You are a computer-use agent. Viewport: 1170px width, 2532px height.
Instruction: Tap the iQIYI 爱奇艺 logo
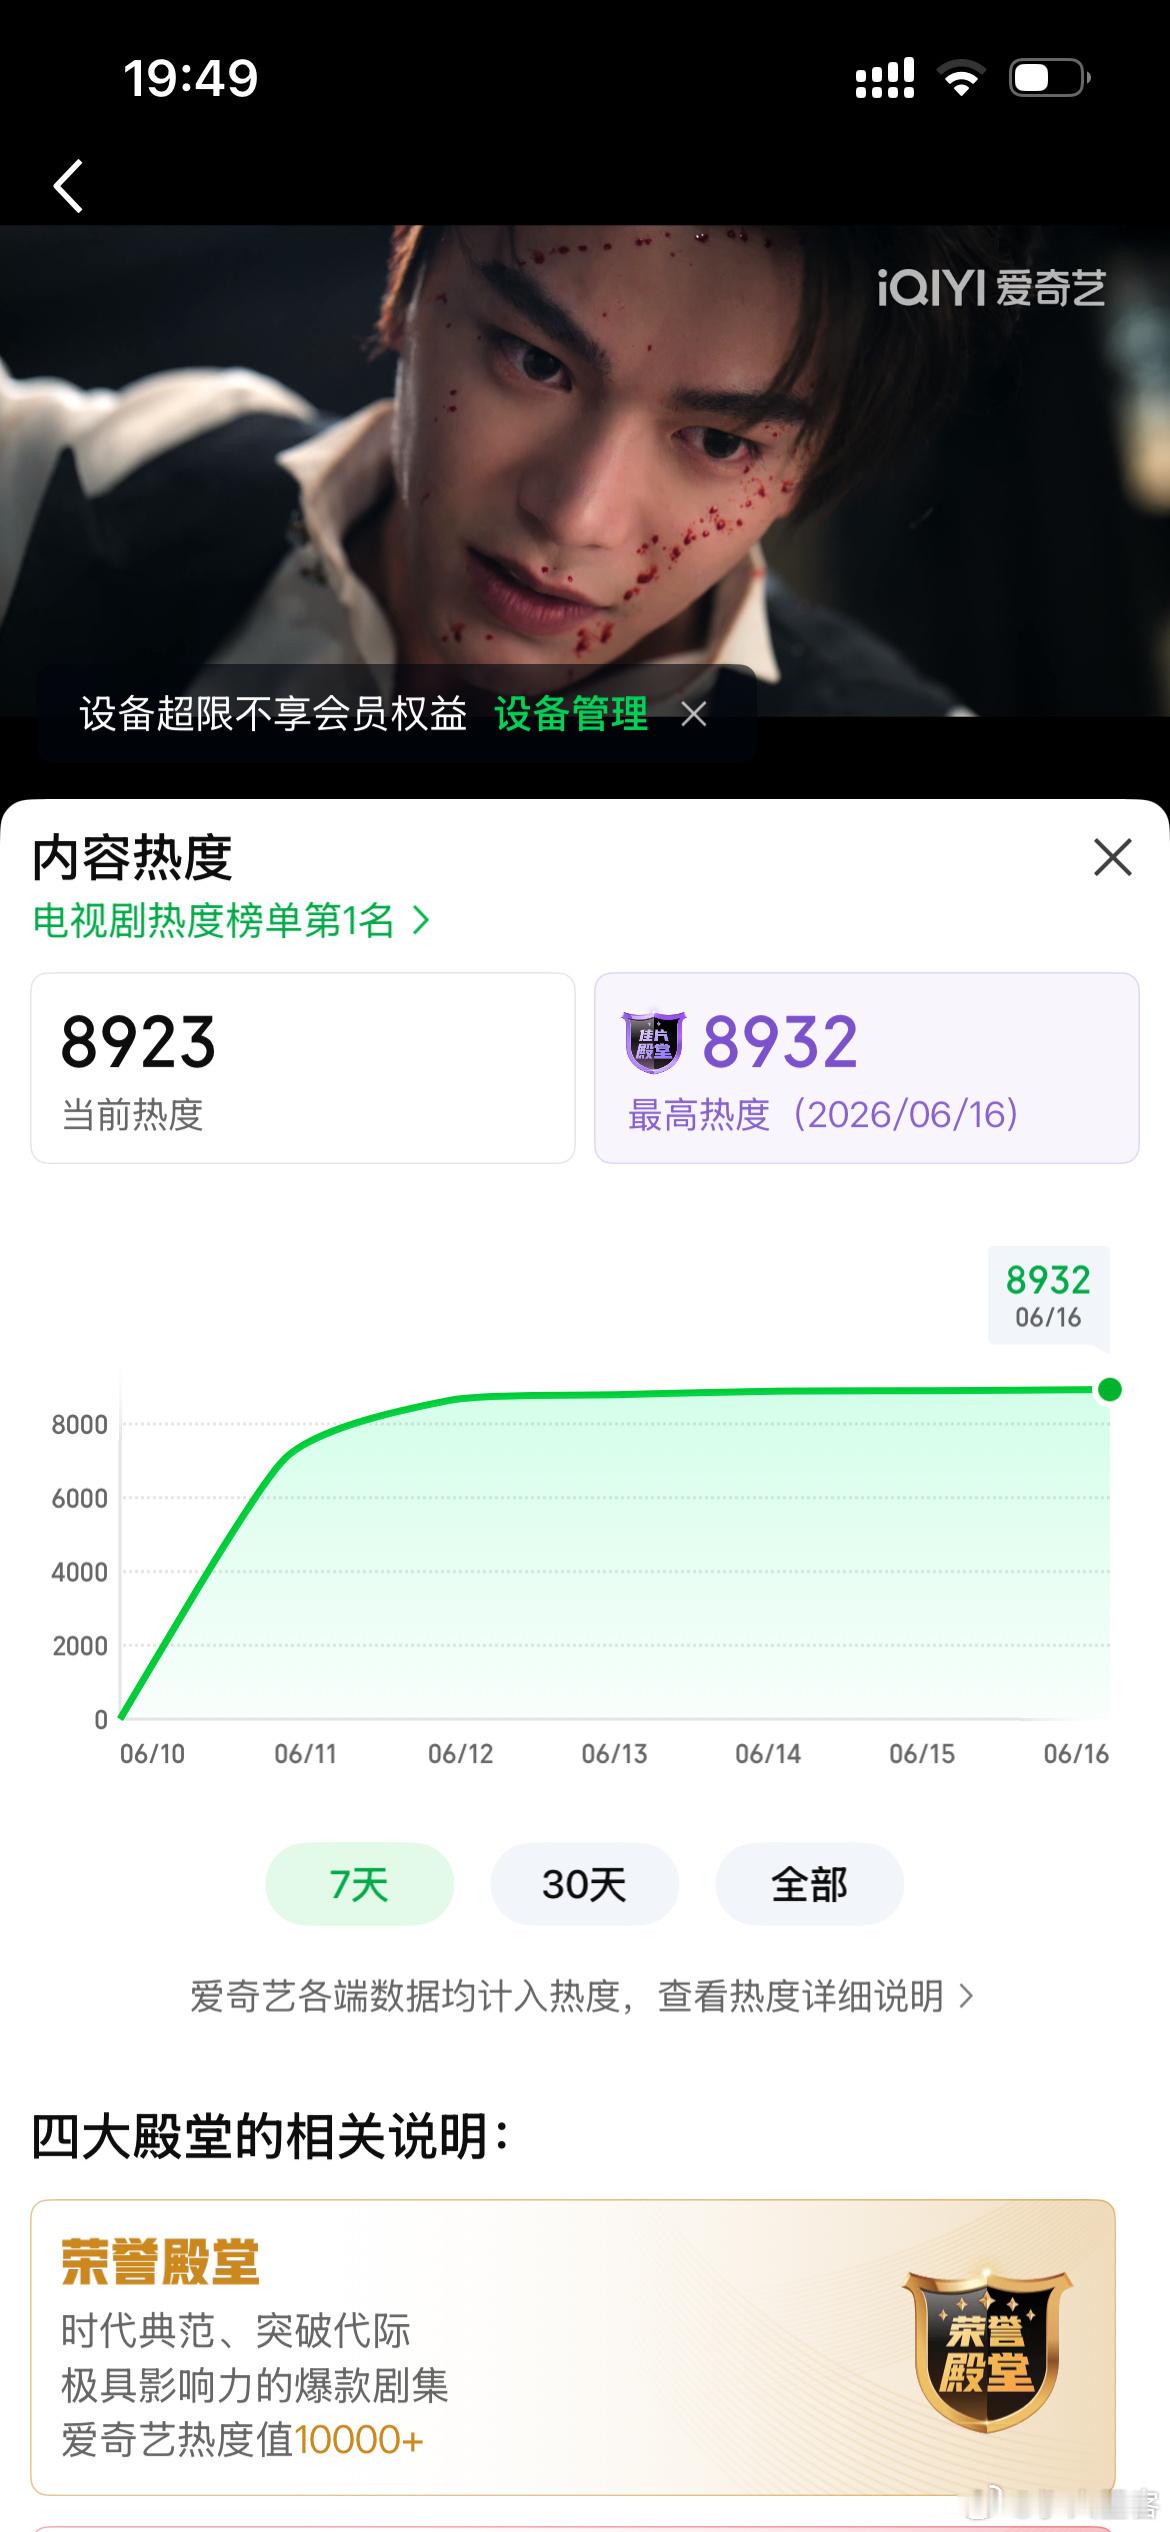(x=991, y=288)
